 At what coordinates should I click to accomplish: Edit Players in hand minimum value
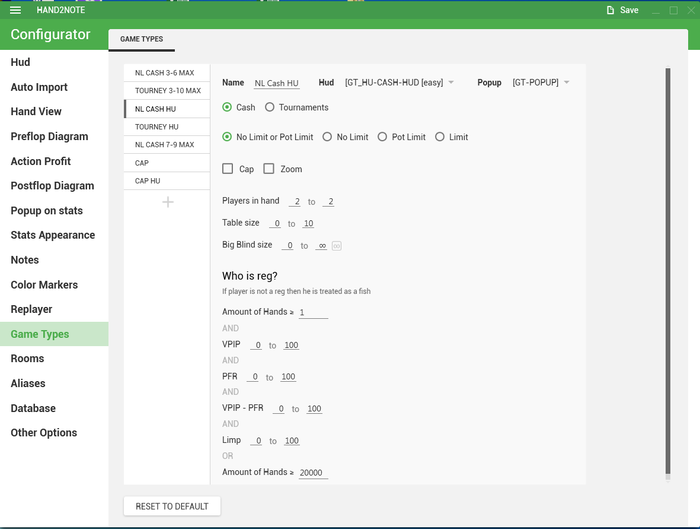[295, 201]
